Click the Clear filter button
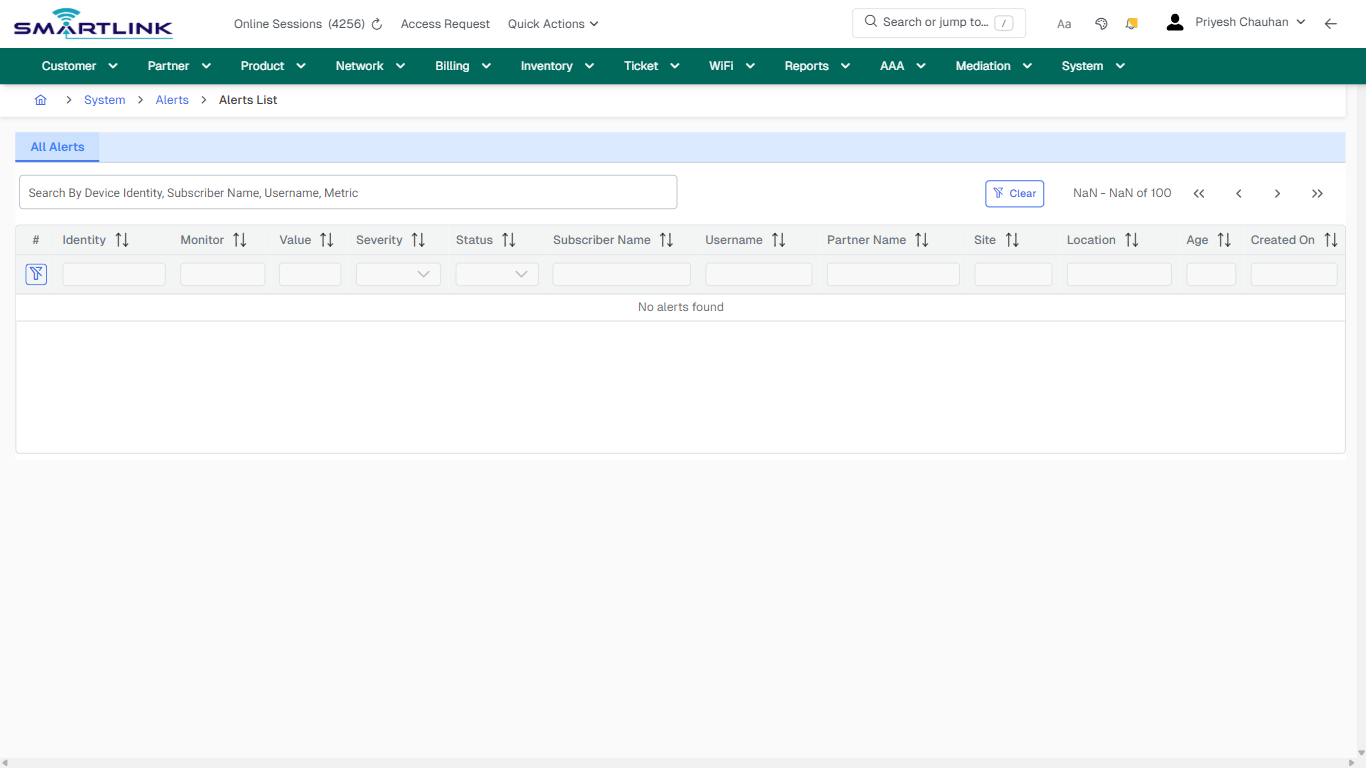 click(x=1014, y=193)
